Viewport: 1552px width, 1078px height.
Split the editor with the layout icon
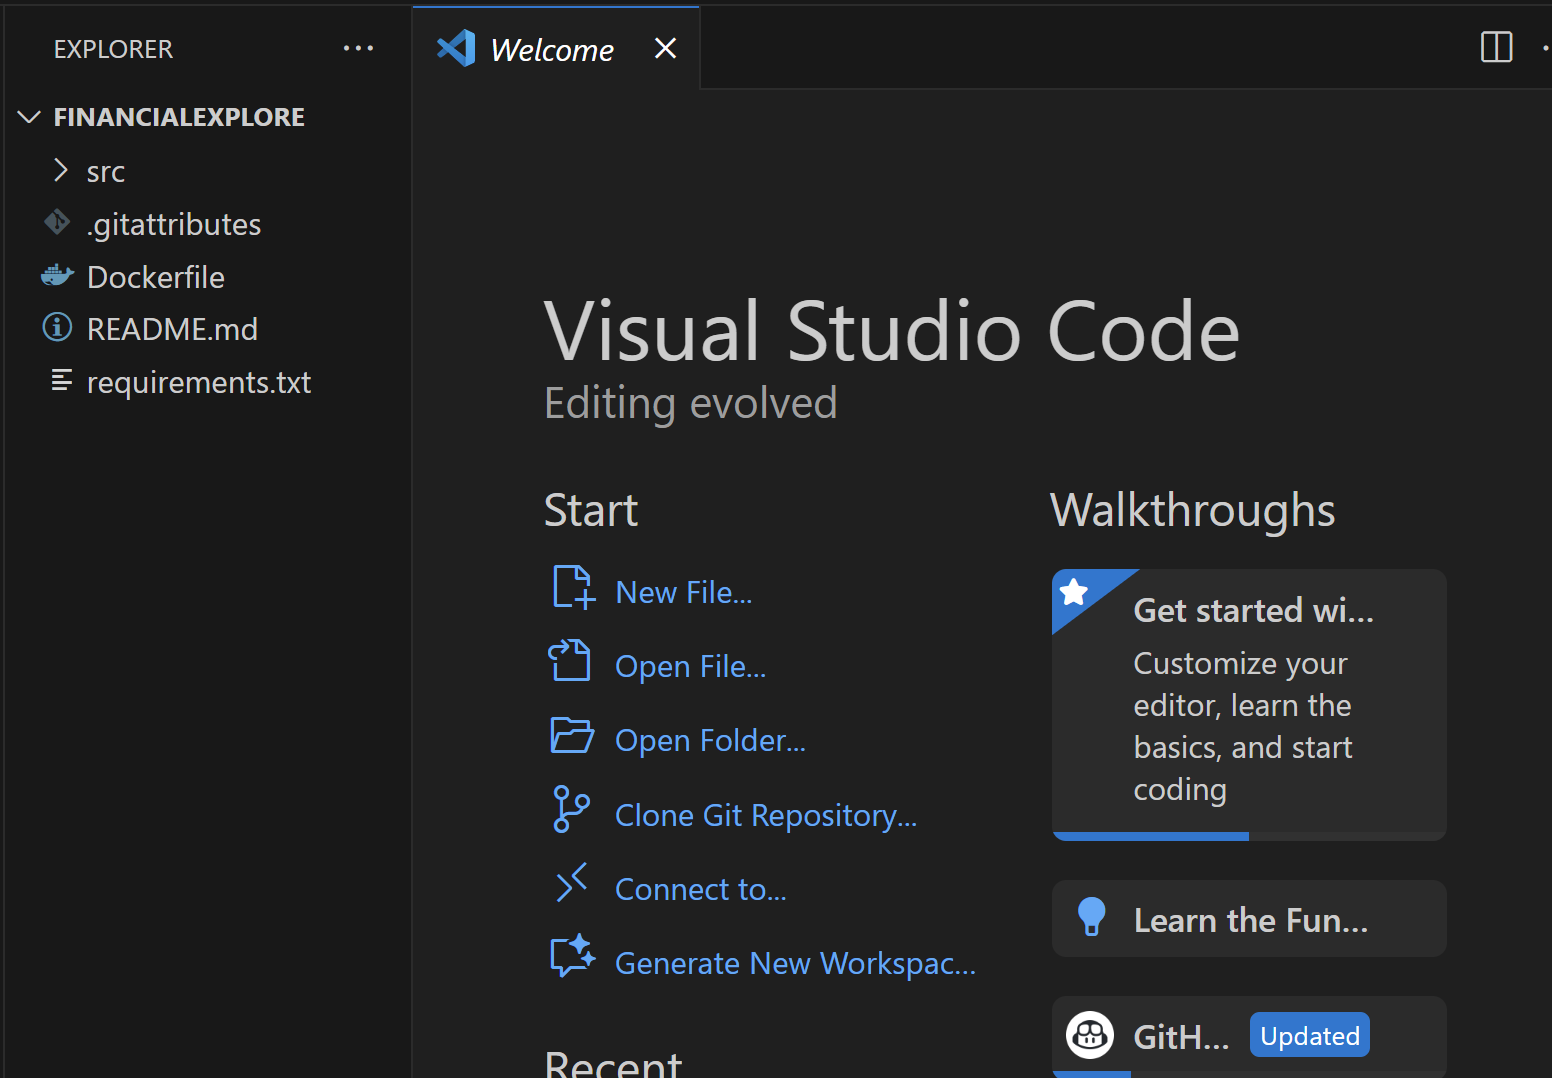pyautogui.click(x=1496, y=47)
